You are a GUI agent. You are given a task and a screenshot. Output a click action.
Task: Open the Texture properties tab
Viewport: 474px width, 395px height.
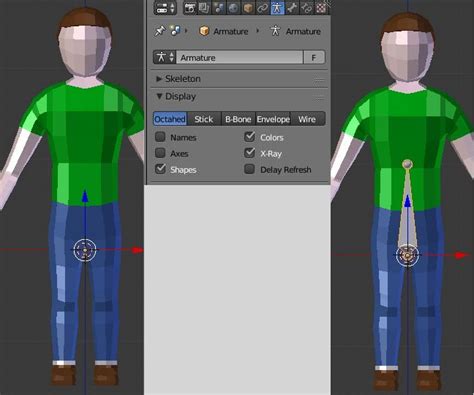(321, 8)
